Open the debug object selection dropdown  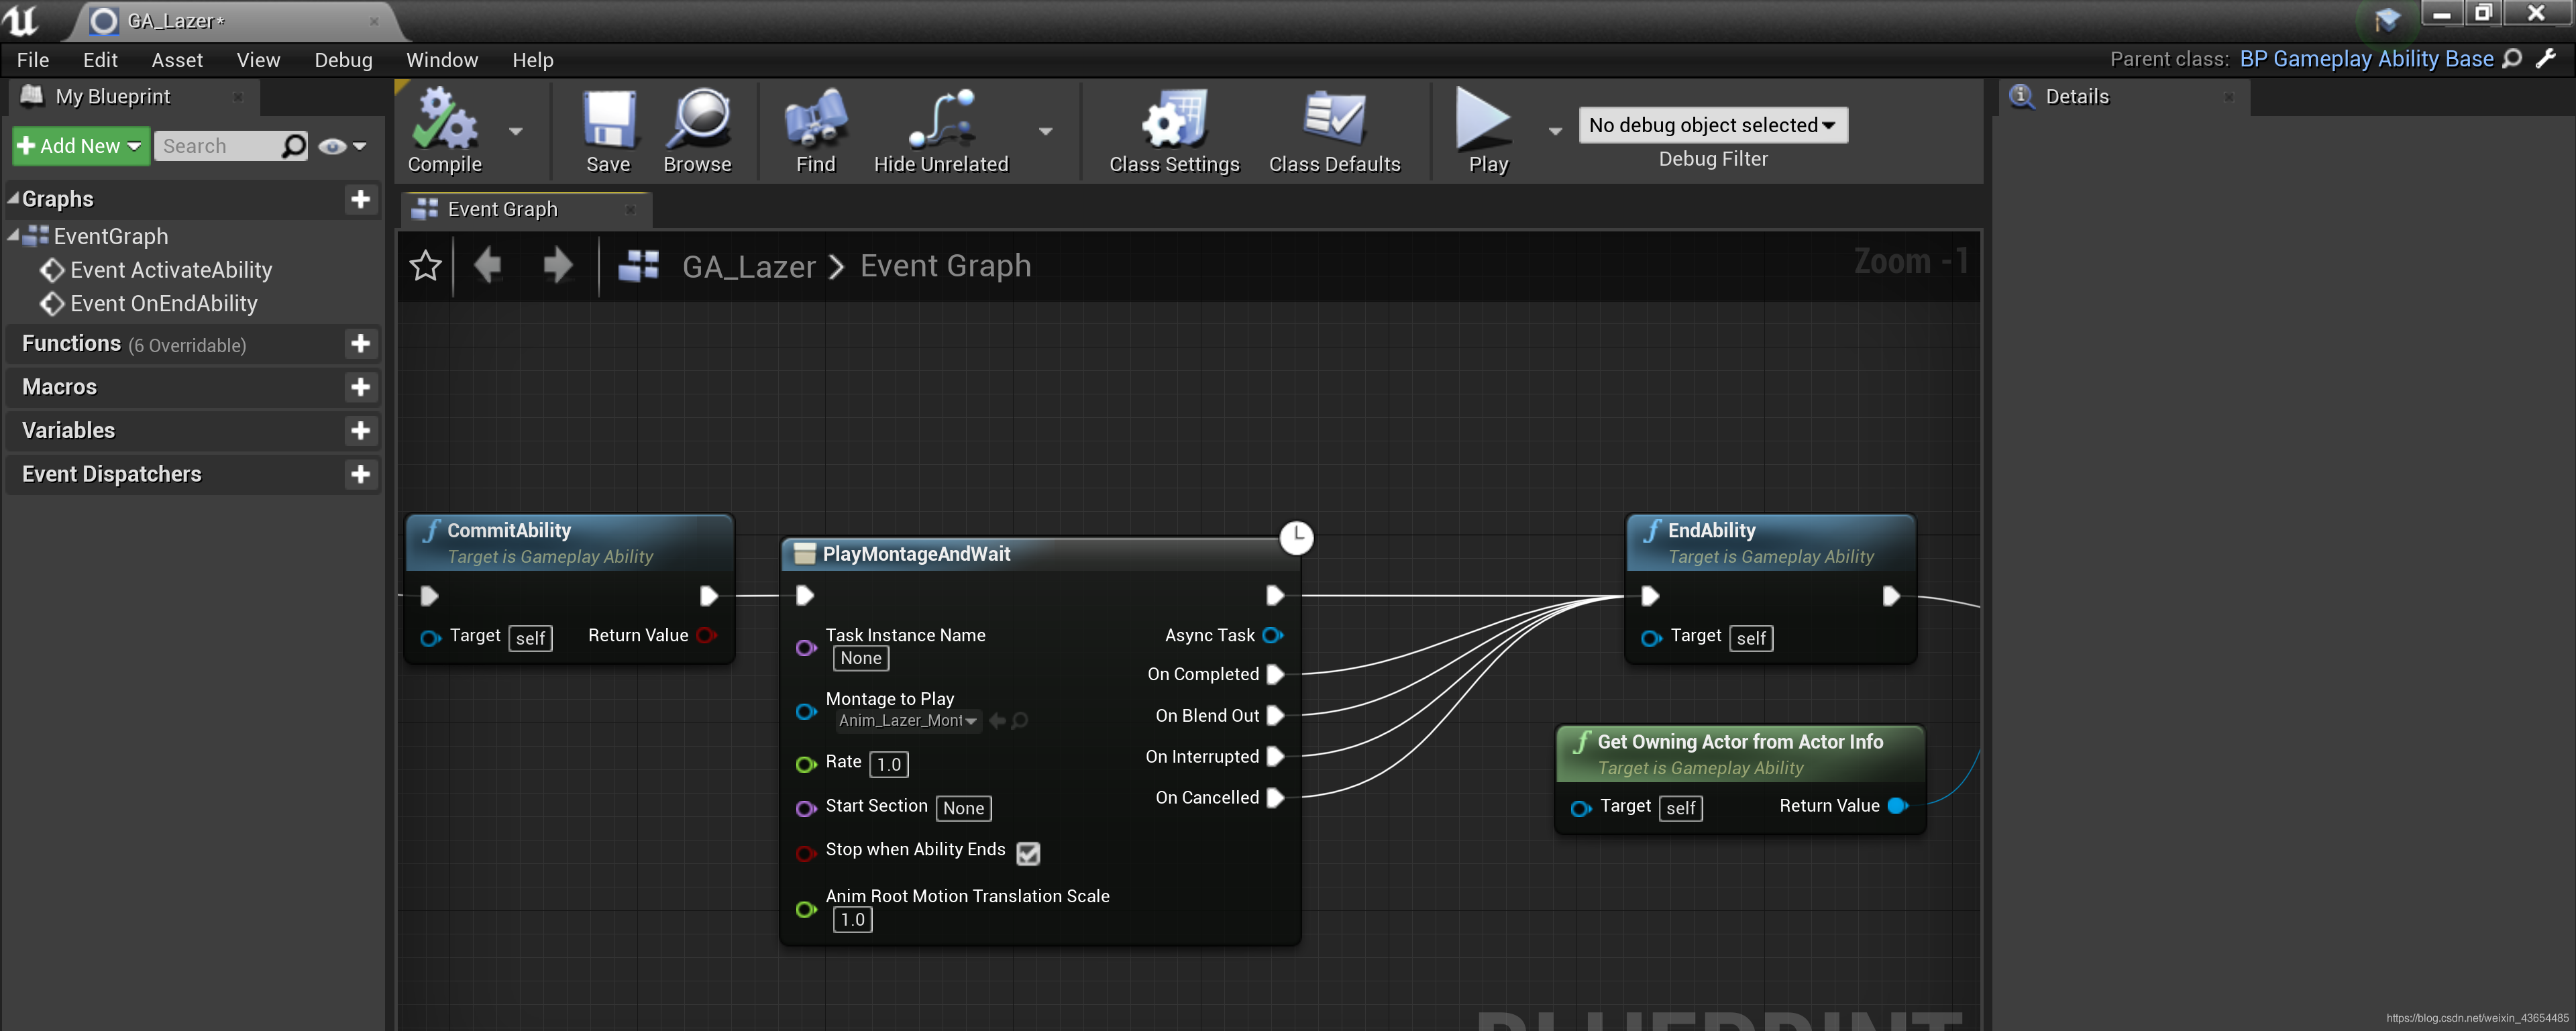tap(1712, 125)
